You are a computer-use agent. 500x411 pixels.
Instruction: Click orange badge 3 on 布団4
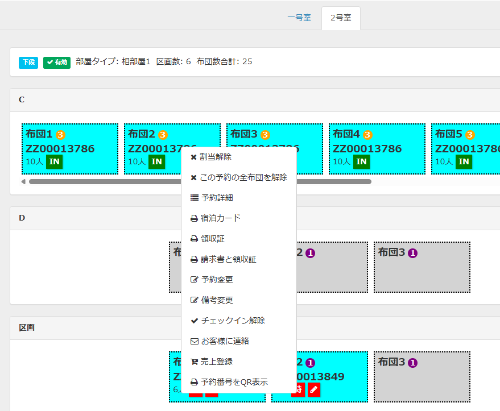tap(368, 135)
